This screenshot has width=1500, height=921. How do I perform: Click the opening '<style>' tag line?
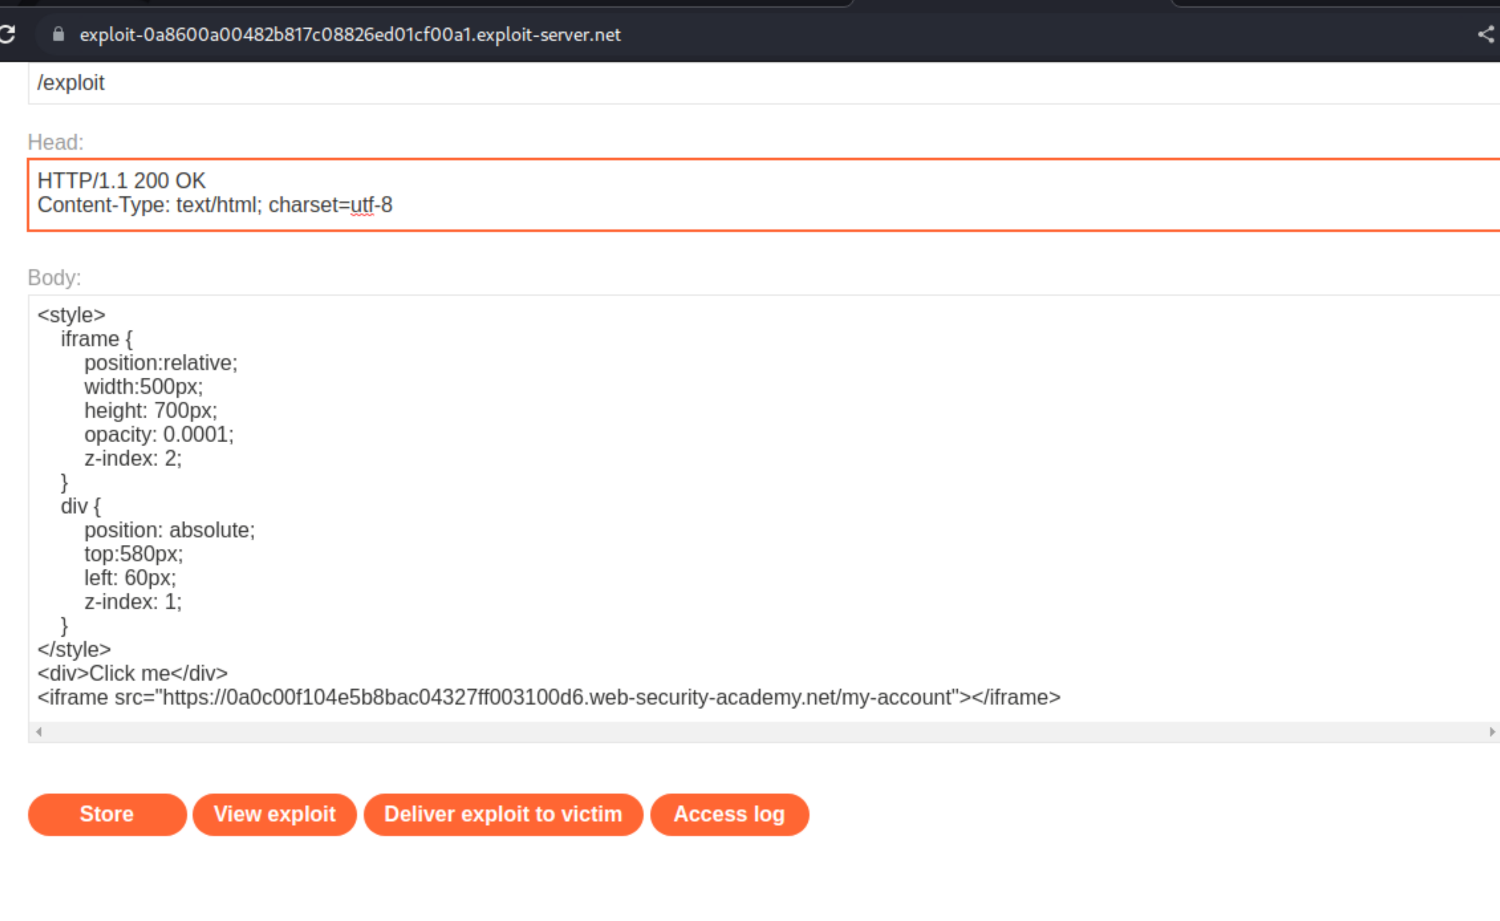71,315
